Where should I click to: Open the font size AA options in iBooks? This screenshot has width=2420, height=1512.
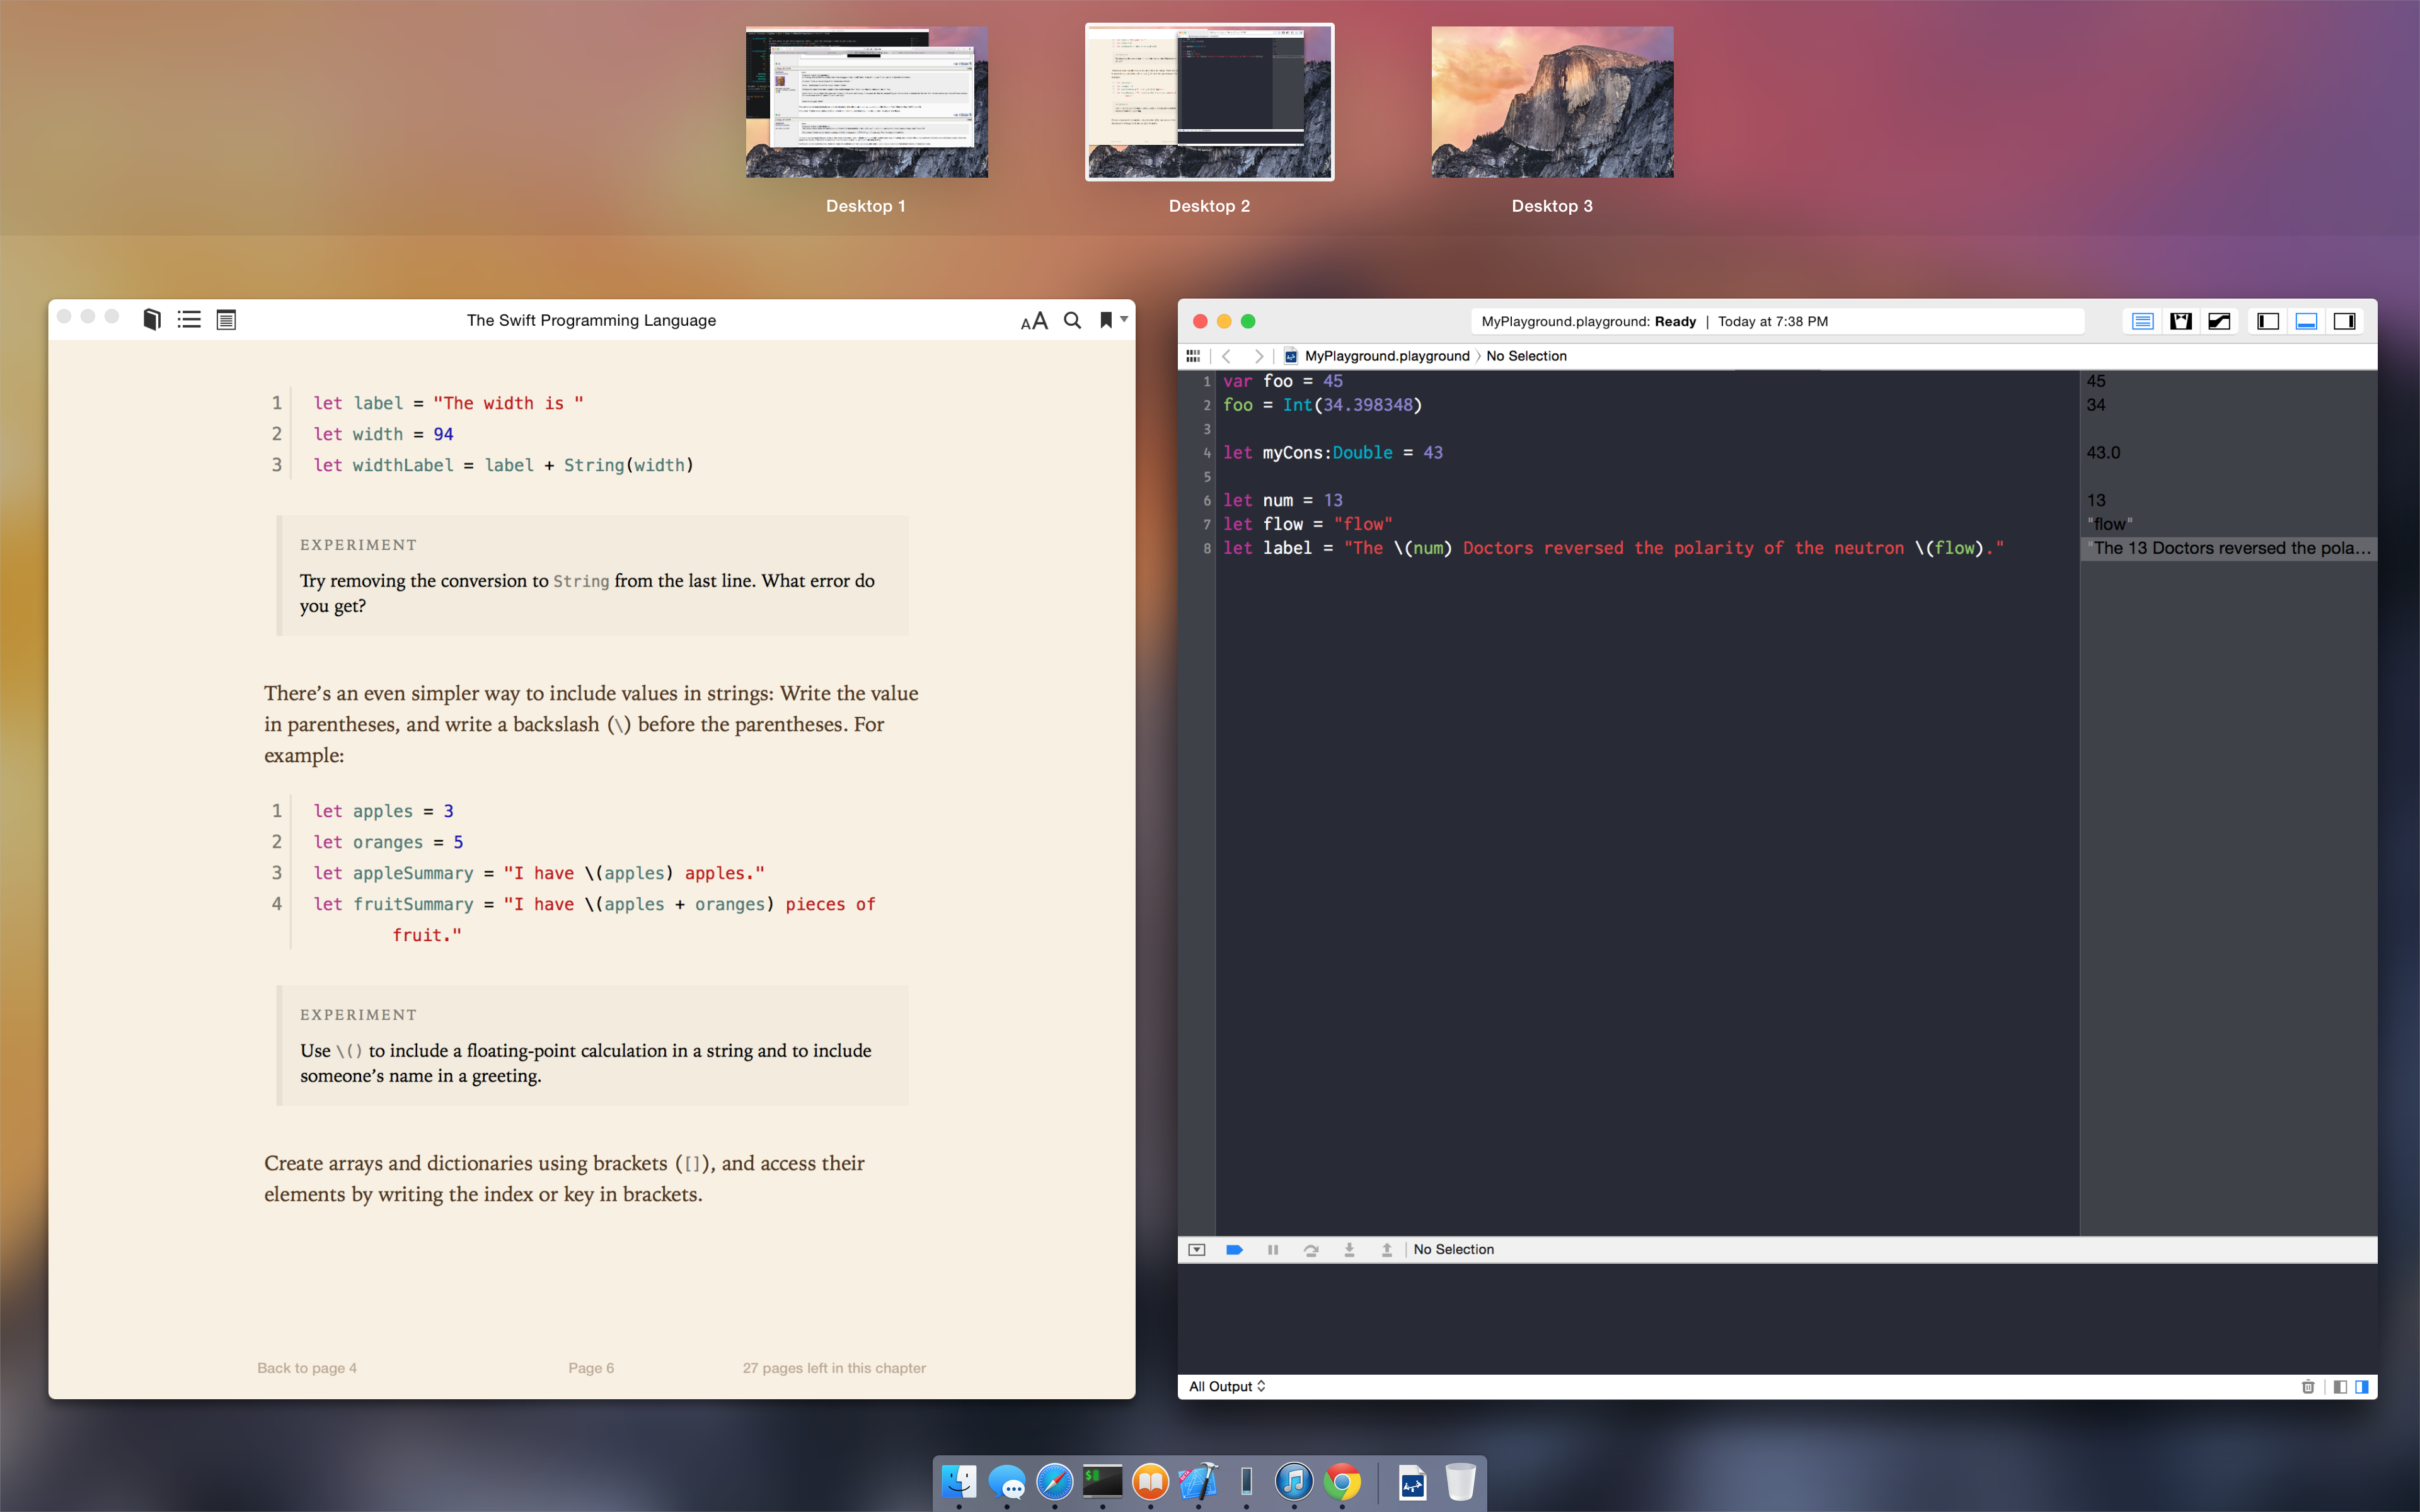1034,321
